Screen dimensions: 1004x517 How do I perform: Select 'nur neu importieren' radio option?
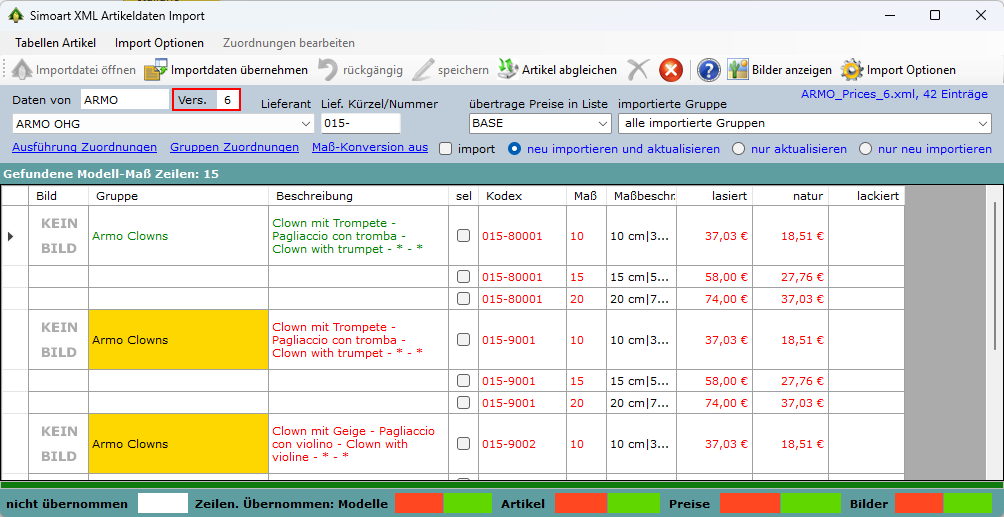point(865,149)
